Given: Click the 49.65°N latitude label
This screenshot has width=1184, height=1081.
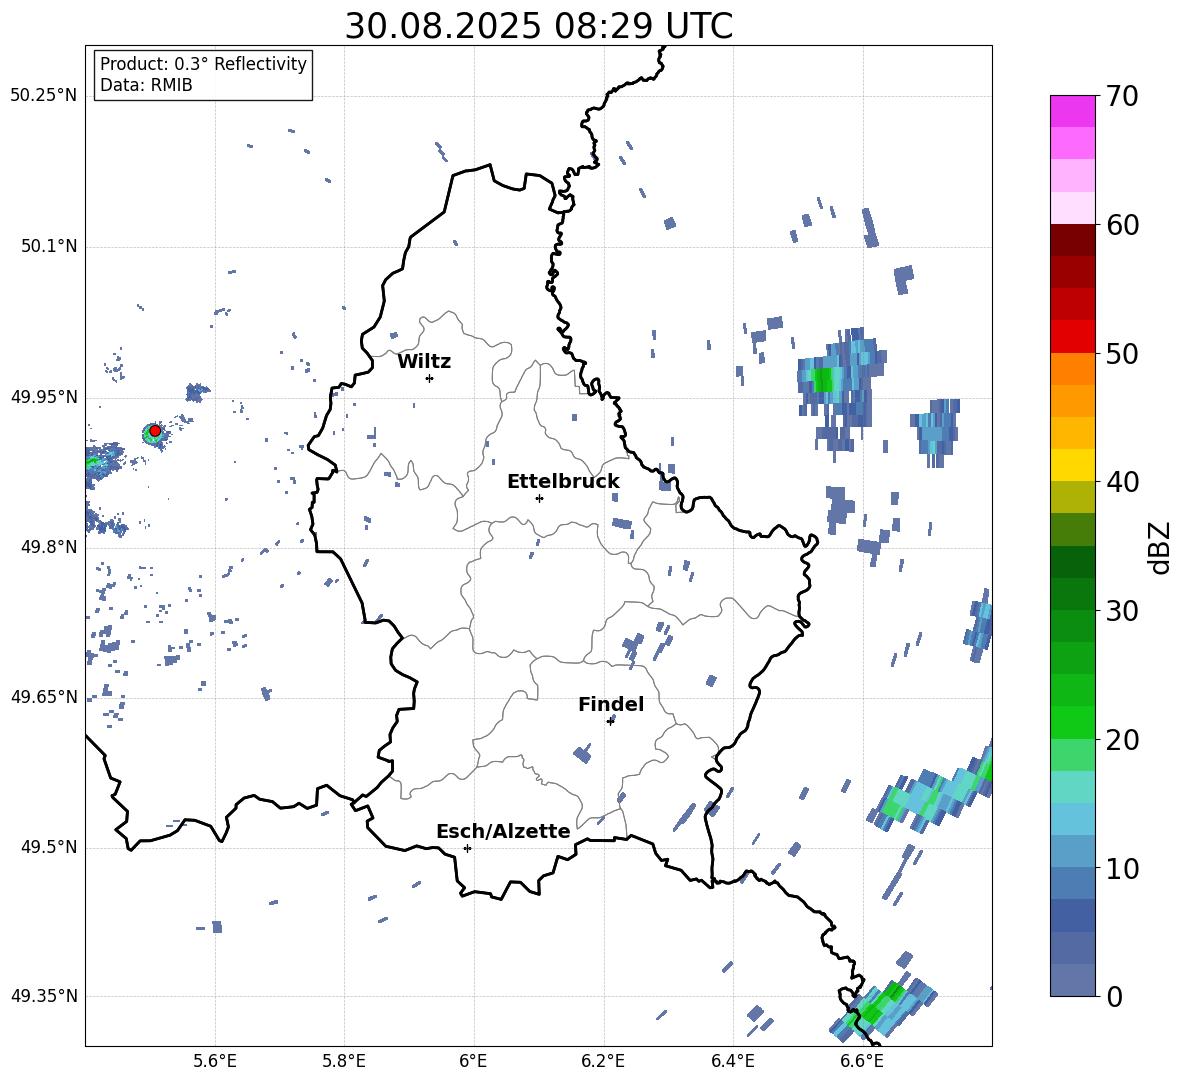Looking at the screenshot, I should point(44,696).
